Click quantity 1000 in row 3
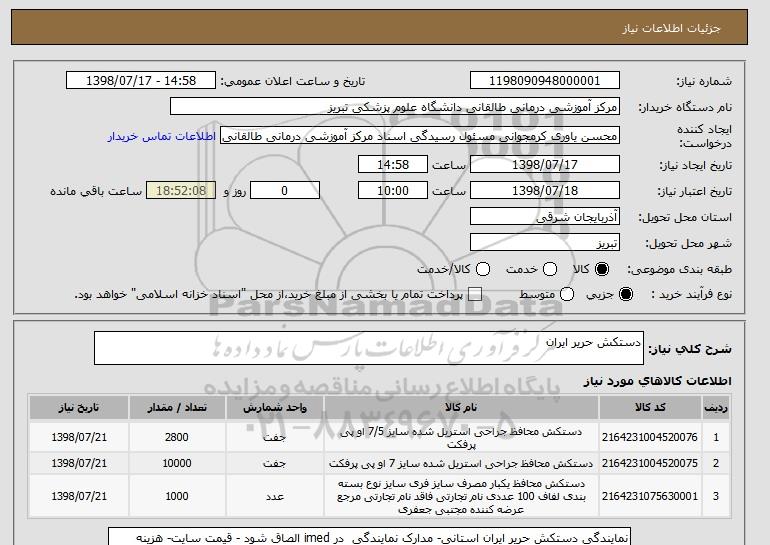Screen dimensions: 770x545 pyautogui.click(x=177, y=496)
